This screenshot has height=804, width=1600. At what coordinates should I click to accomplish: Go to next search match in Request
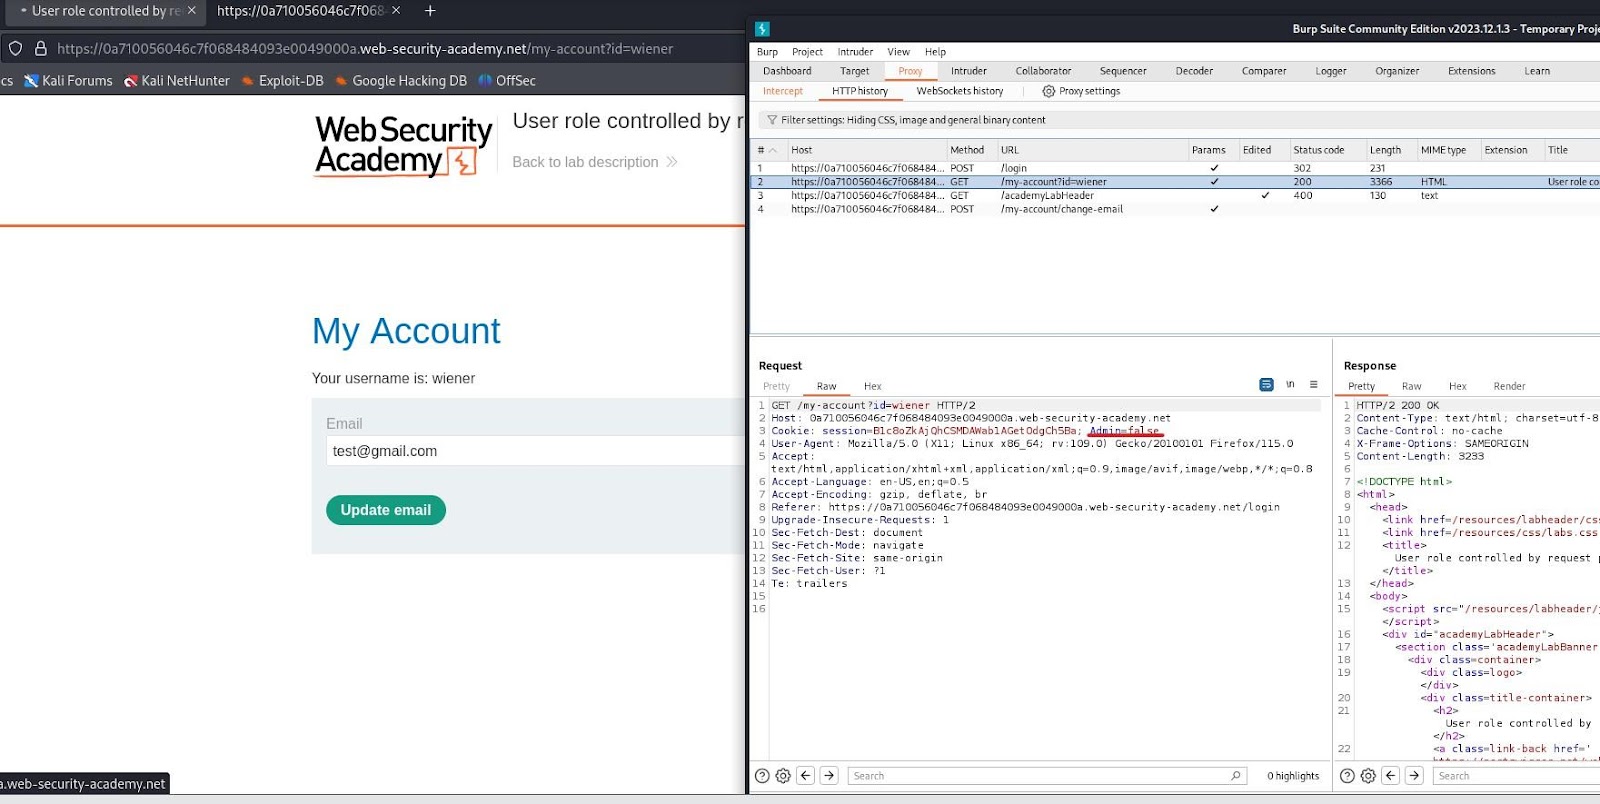(829, 776)
